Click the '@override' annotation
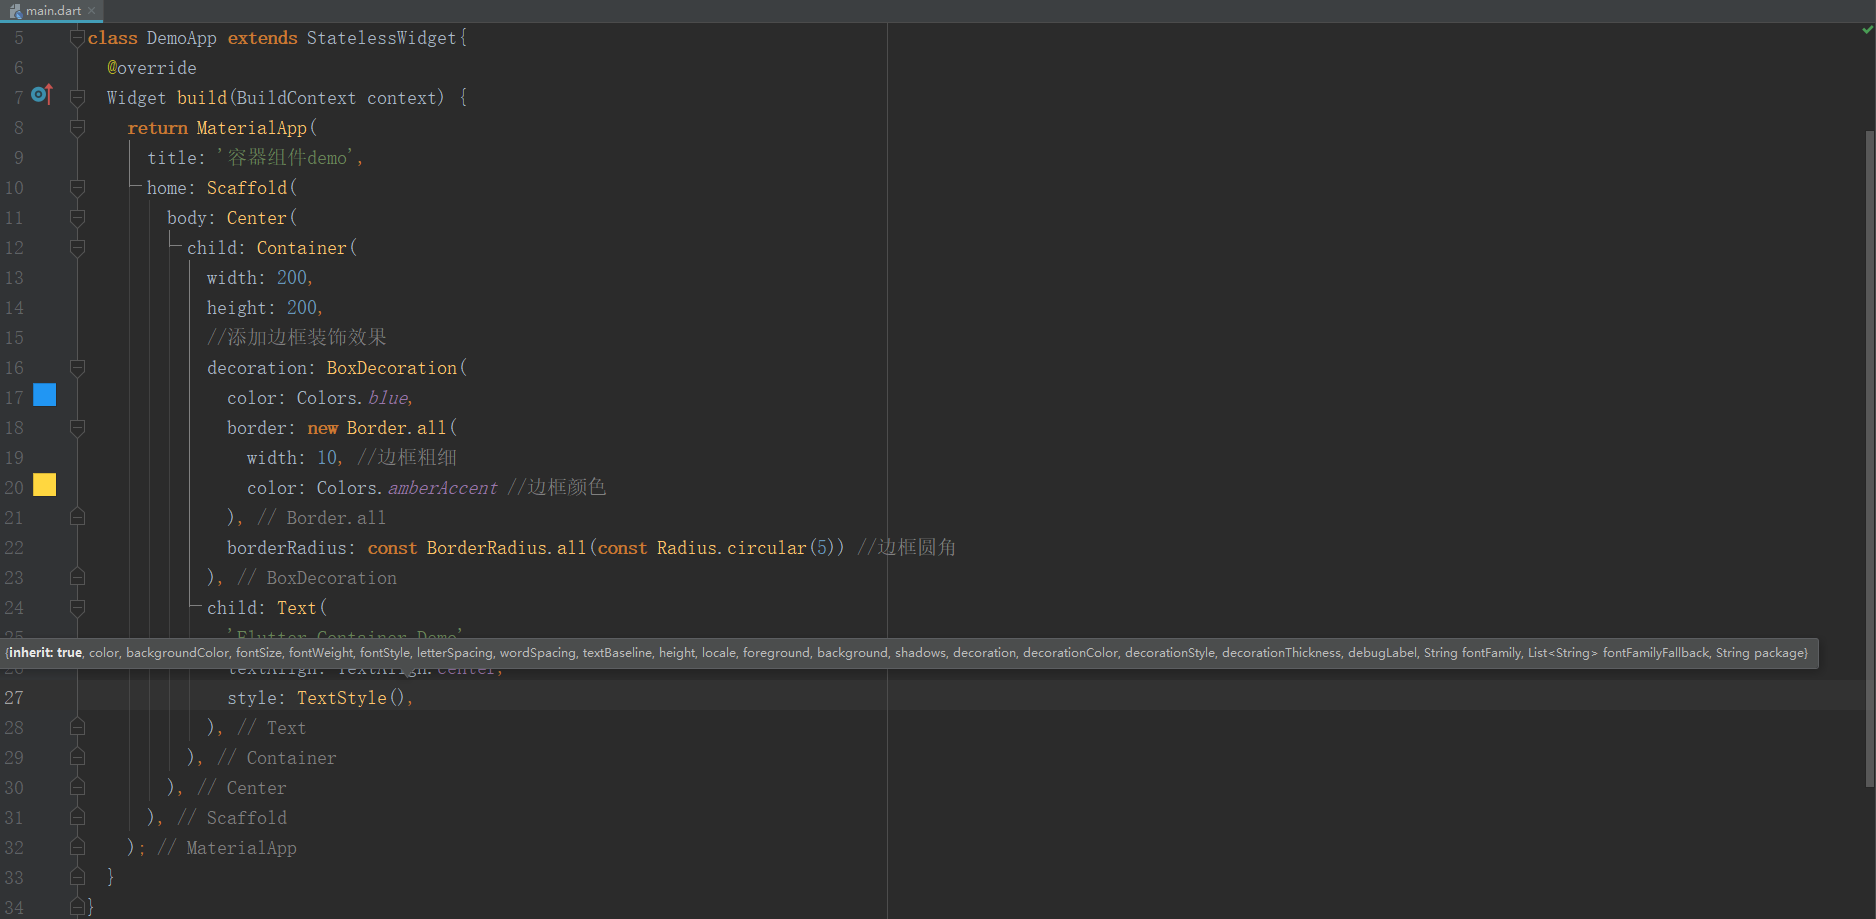The image size is (1876, 919). (152, 68)
